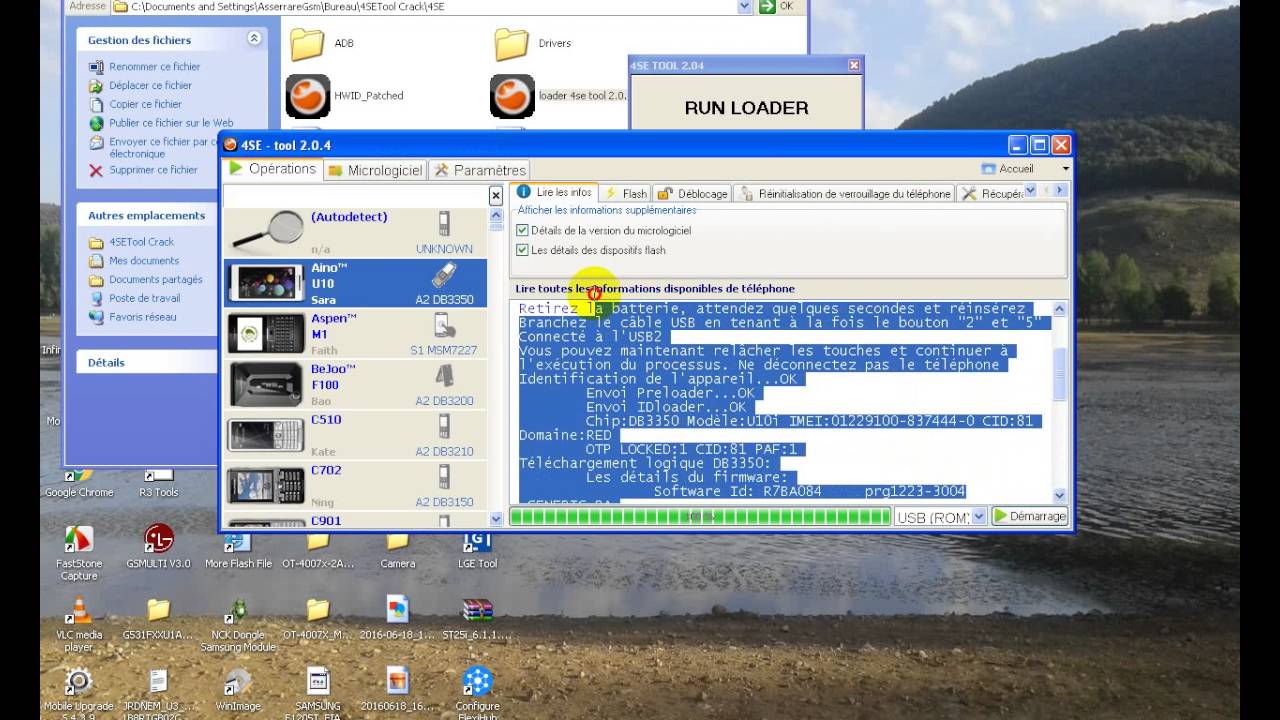Switch to the Flash tab
This screenshot has width=1280, height=720.
point(626,194)
